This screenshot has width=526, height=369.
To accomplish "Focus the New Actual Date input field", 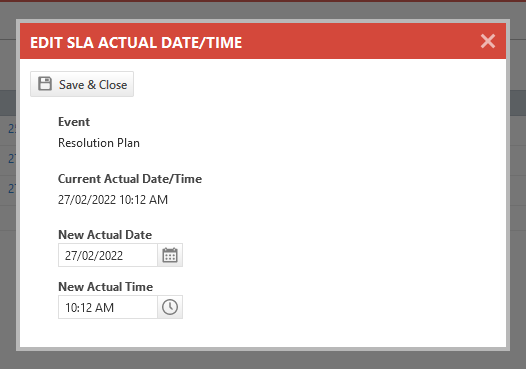I will pyautogui.click(x=108, y=255).
